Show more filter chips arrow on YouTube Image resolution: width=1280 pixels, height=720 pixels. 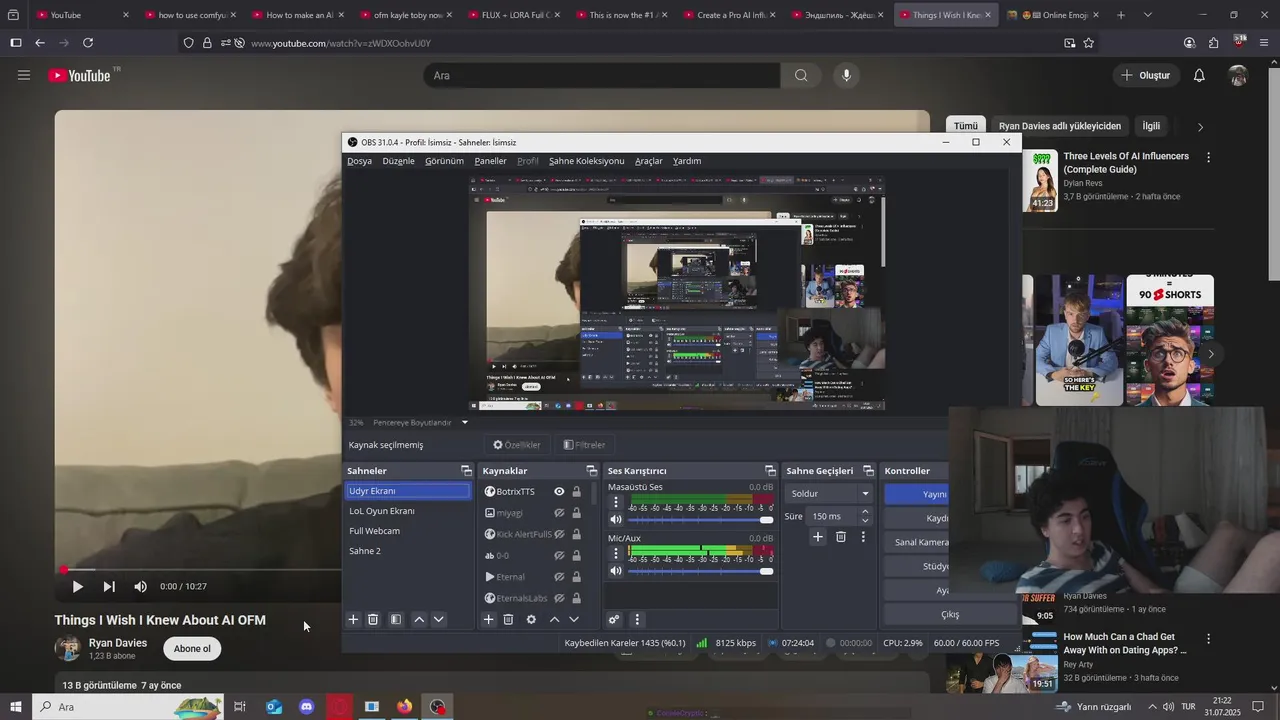pyautogui.click(x=1200, y=127)
